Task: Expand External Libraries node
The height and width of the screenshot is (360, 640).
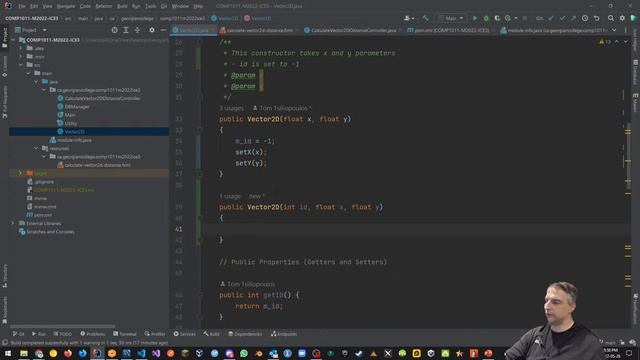Action: coord(13,223)
